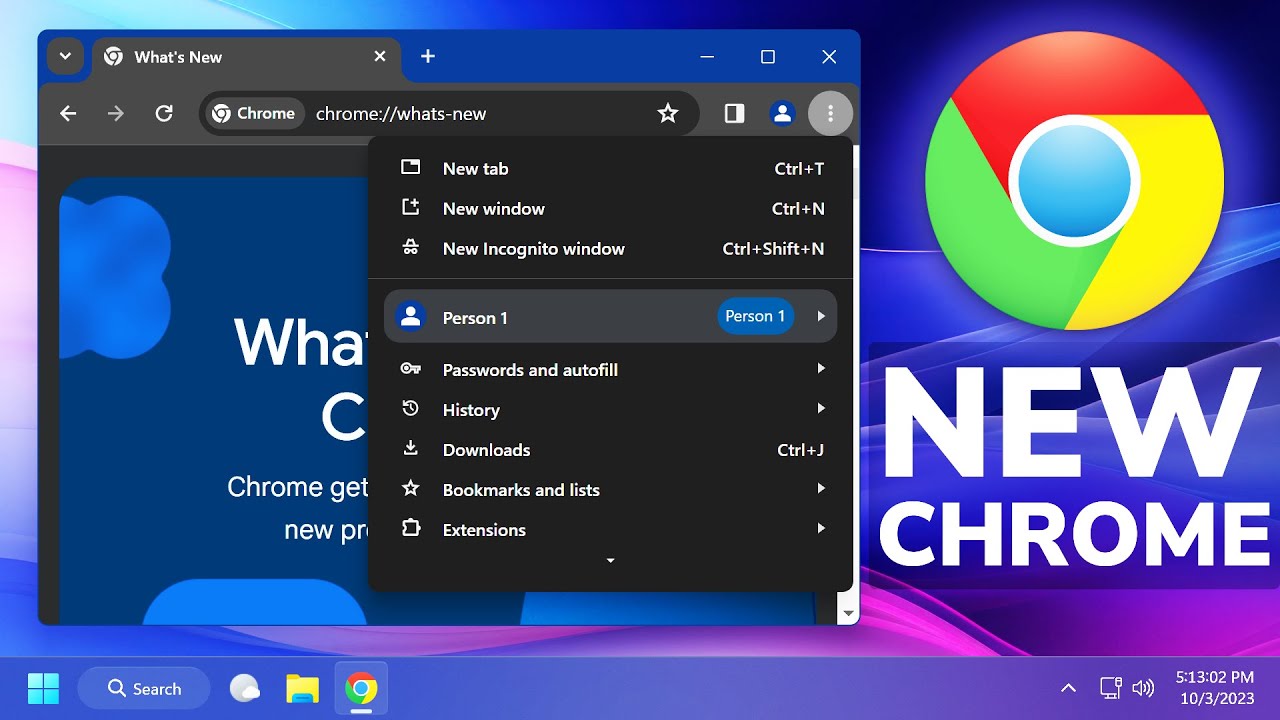Open File Explorer from the taskbar
The image size is (1280, 720).
[302, 688]
